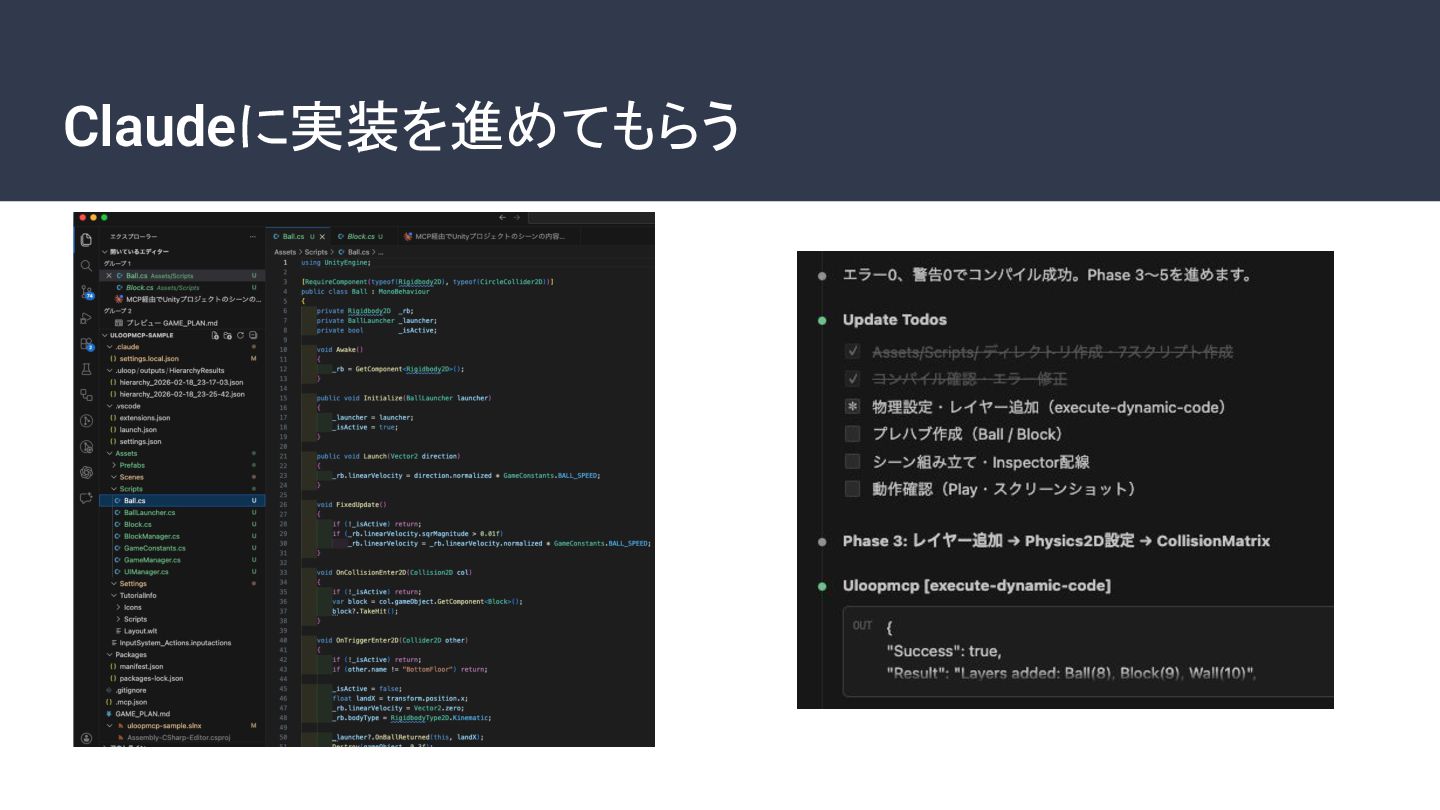This screenshot has height=810, width=1440.
Task: Toggle checked Assets/Scripts ディレクトリ作成 todo
Action: pyautogui.click(x=852, y=352)
